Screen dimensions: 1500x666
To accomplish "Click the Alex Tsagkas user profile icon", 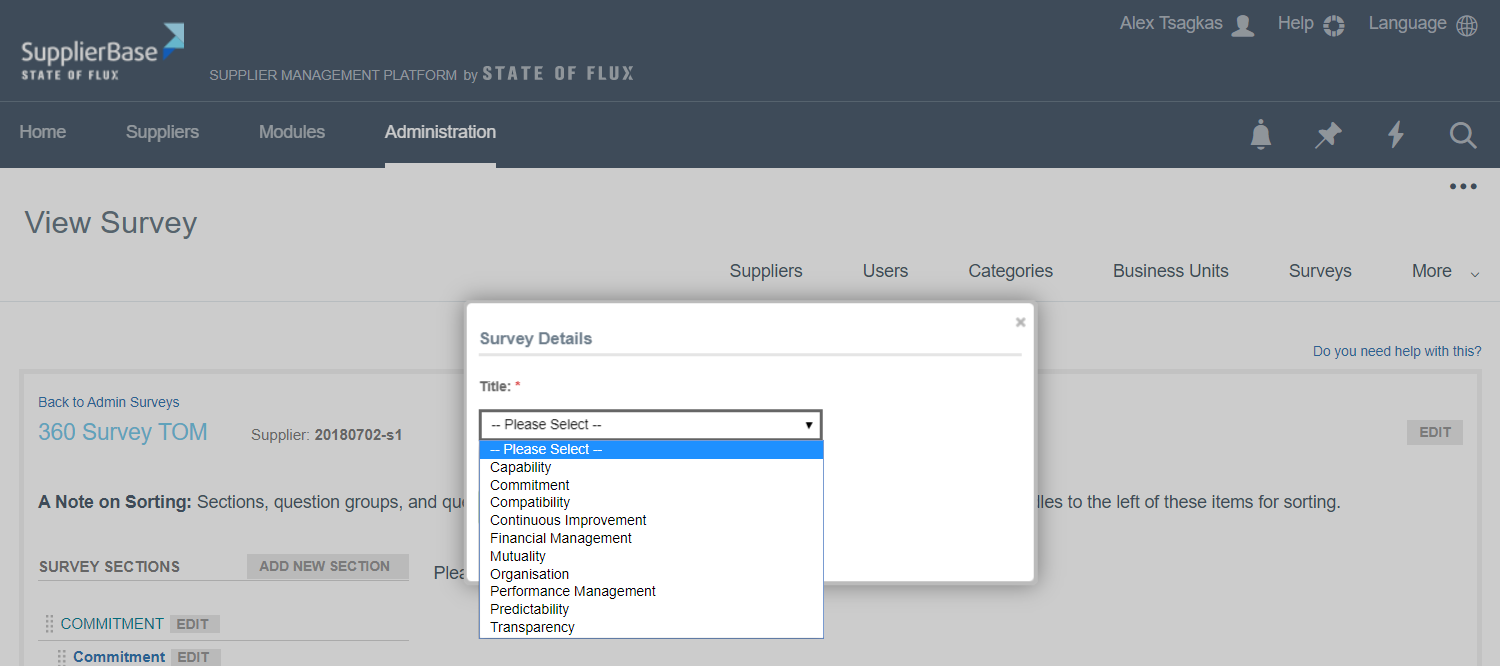I will [x=1243, y=25].
